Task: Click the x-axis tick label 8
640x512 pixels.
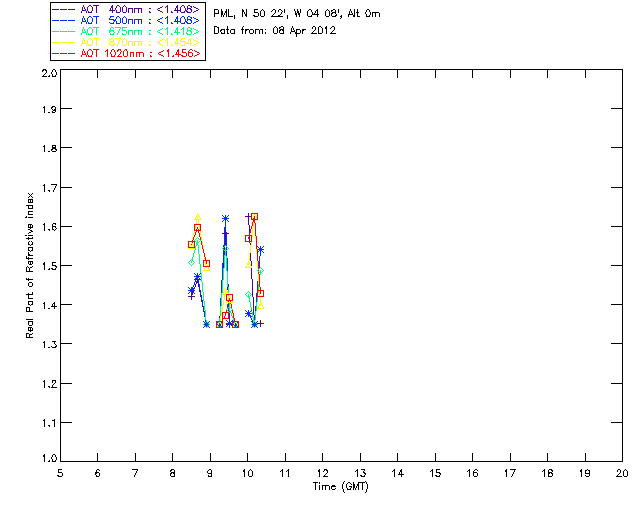Action: (173, 473)
